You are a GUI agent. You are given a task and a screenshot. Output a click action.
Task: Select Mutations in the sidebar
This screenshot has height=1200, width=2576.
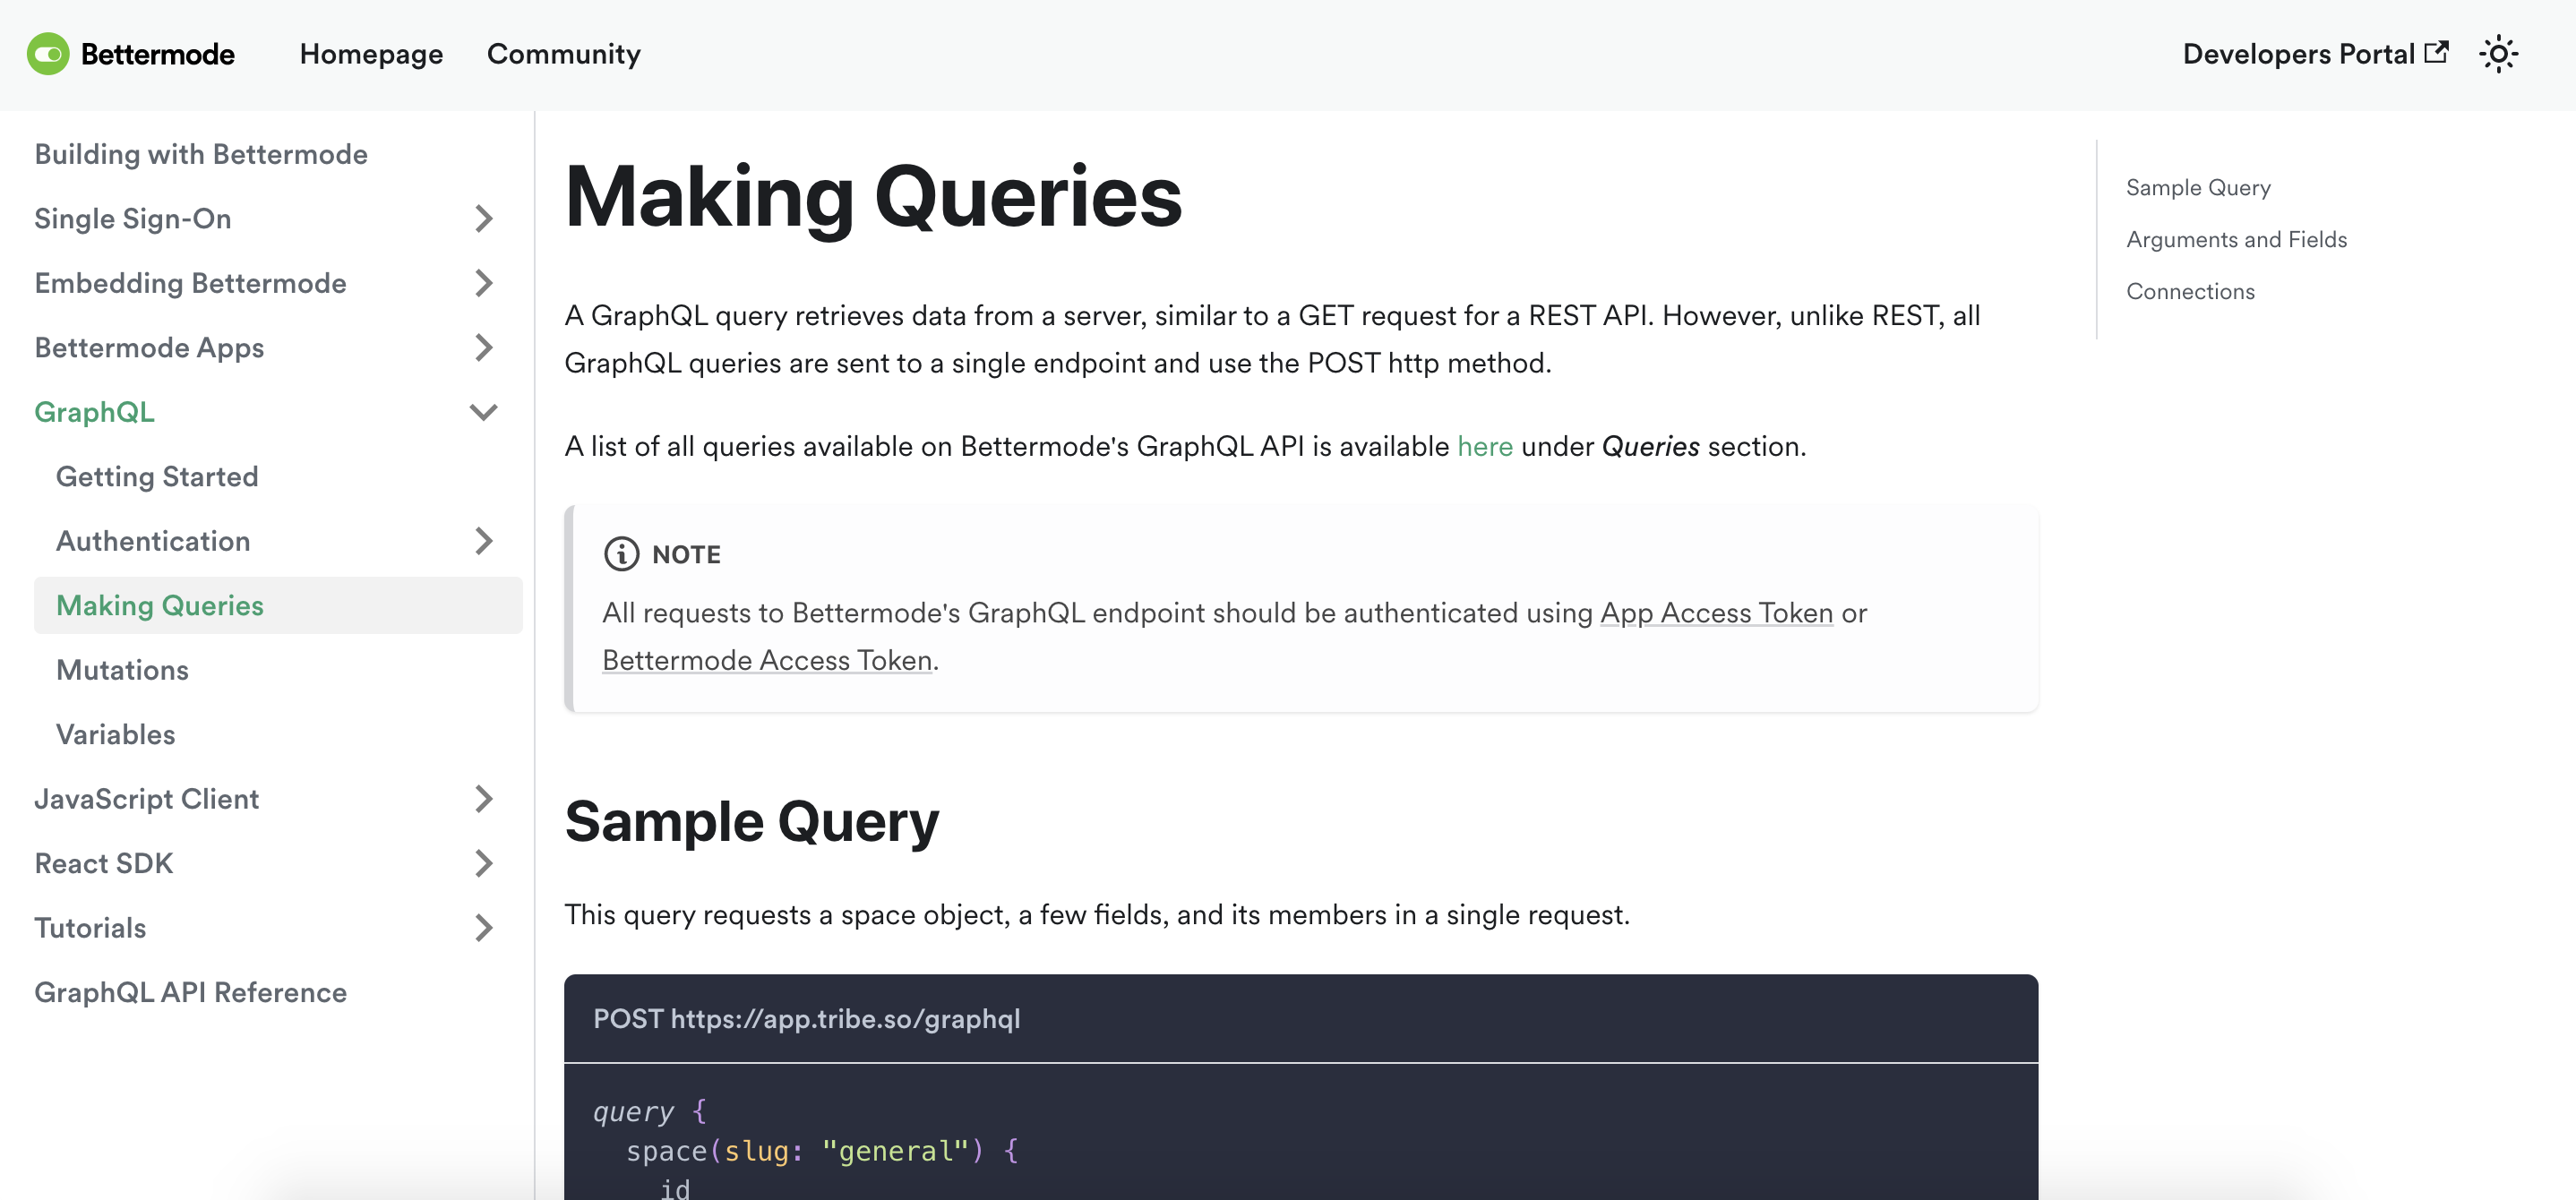pyautogui.click(x=122, y=670)
